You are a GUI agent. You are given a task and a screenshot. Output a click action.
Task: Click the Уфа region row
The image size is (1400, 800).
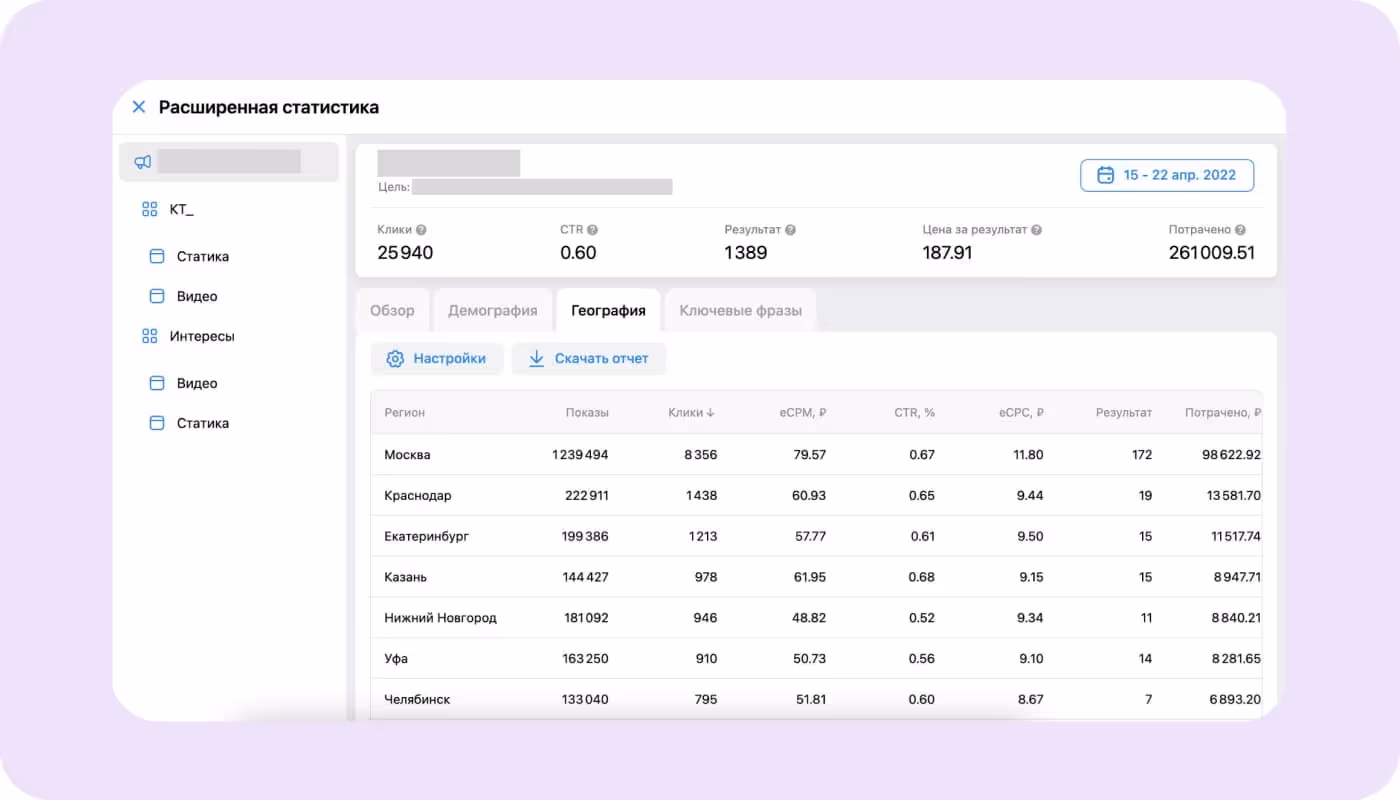coord(816,659)
